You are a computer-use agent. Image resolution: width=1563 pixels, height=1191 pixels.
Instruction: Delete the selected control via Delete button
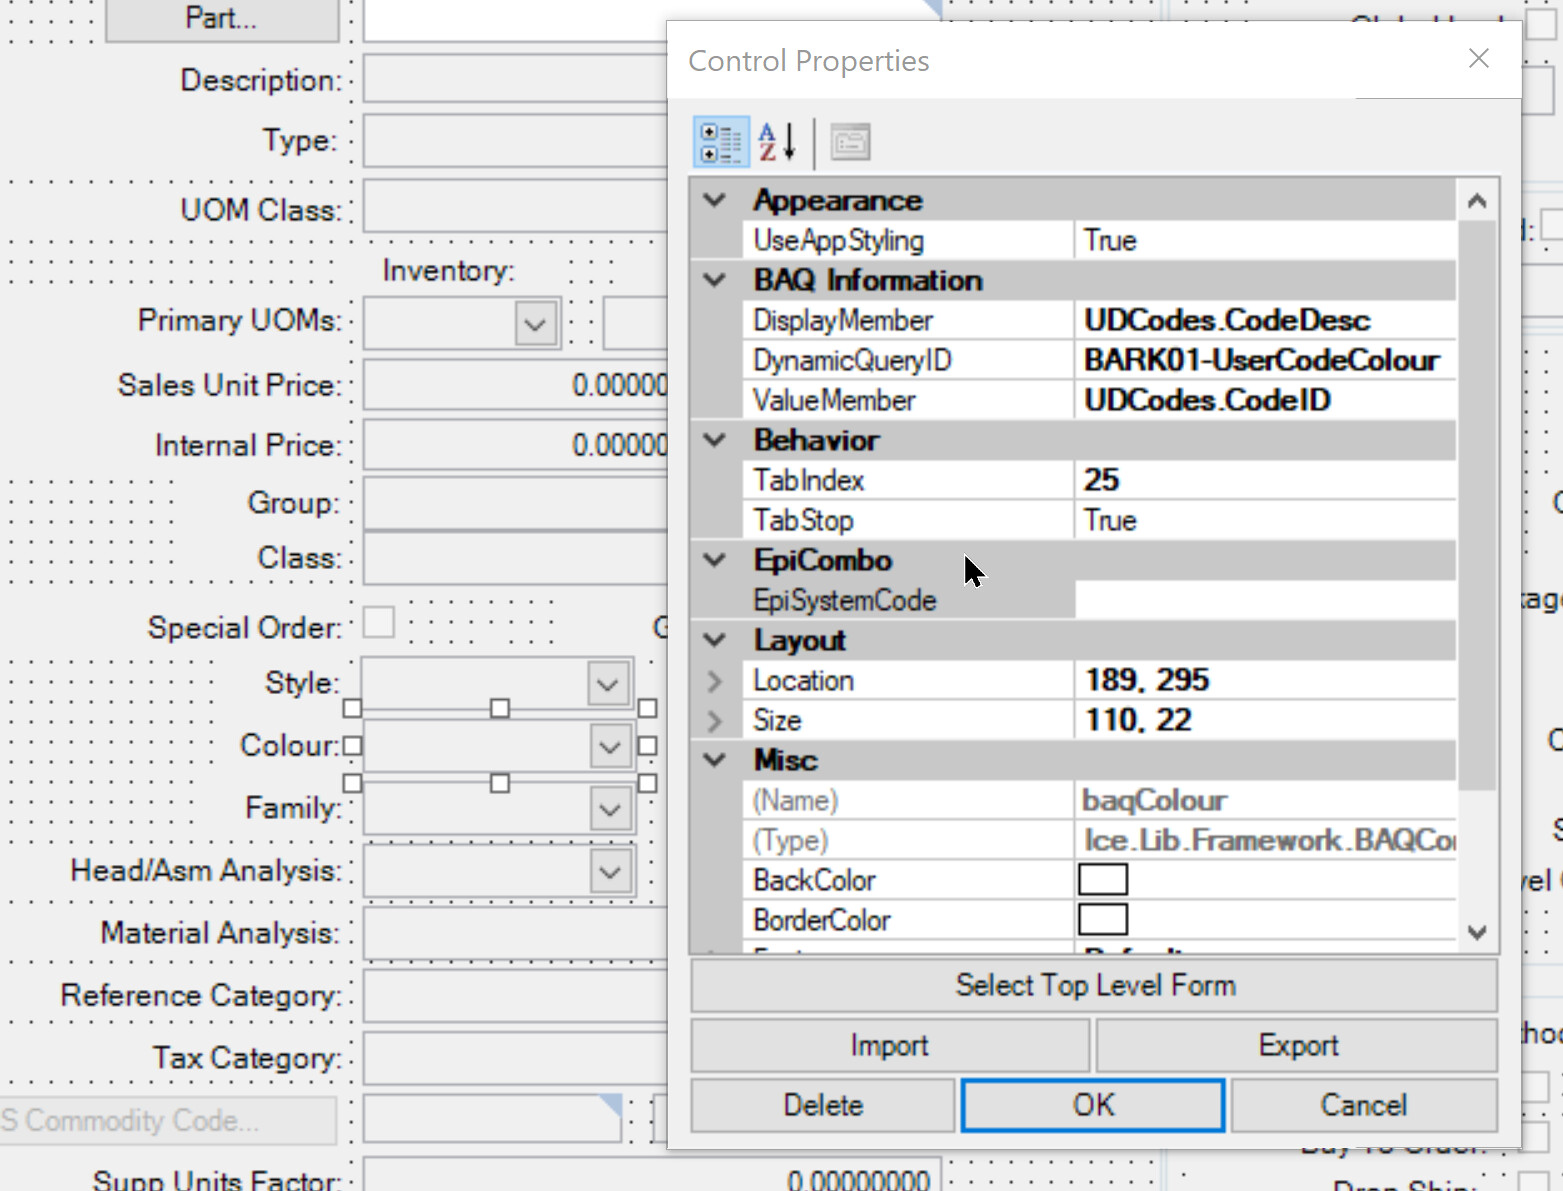pos(823,1105)
